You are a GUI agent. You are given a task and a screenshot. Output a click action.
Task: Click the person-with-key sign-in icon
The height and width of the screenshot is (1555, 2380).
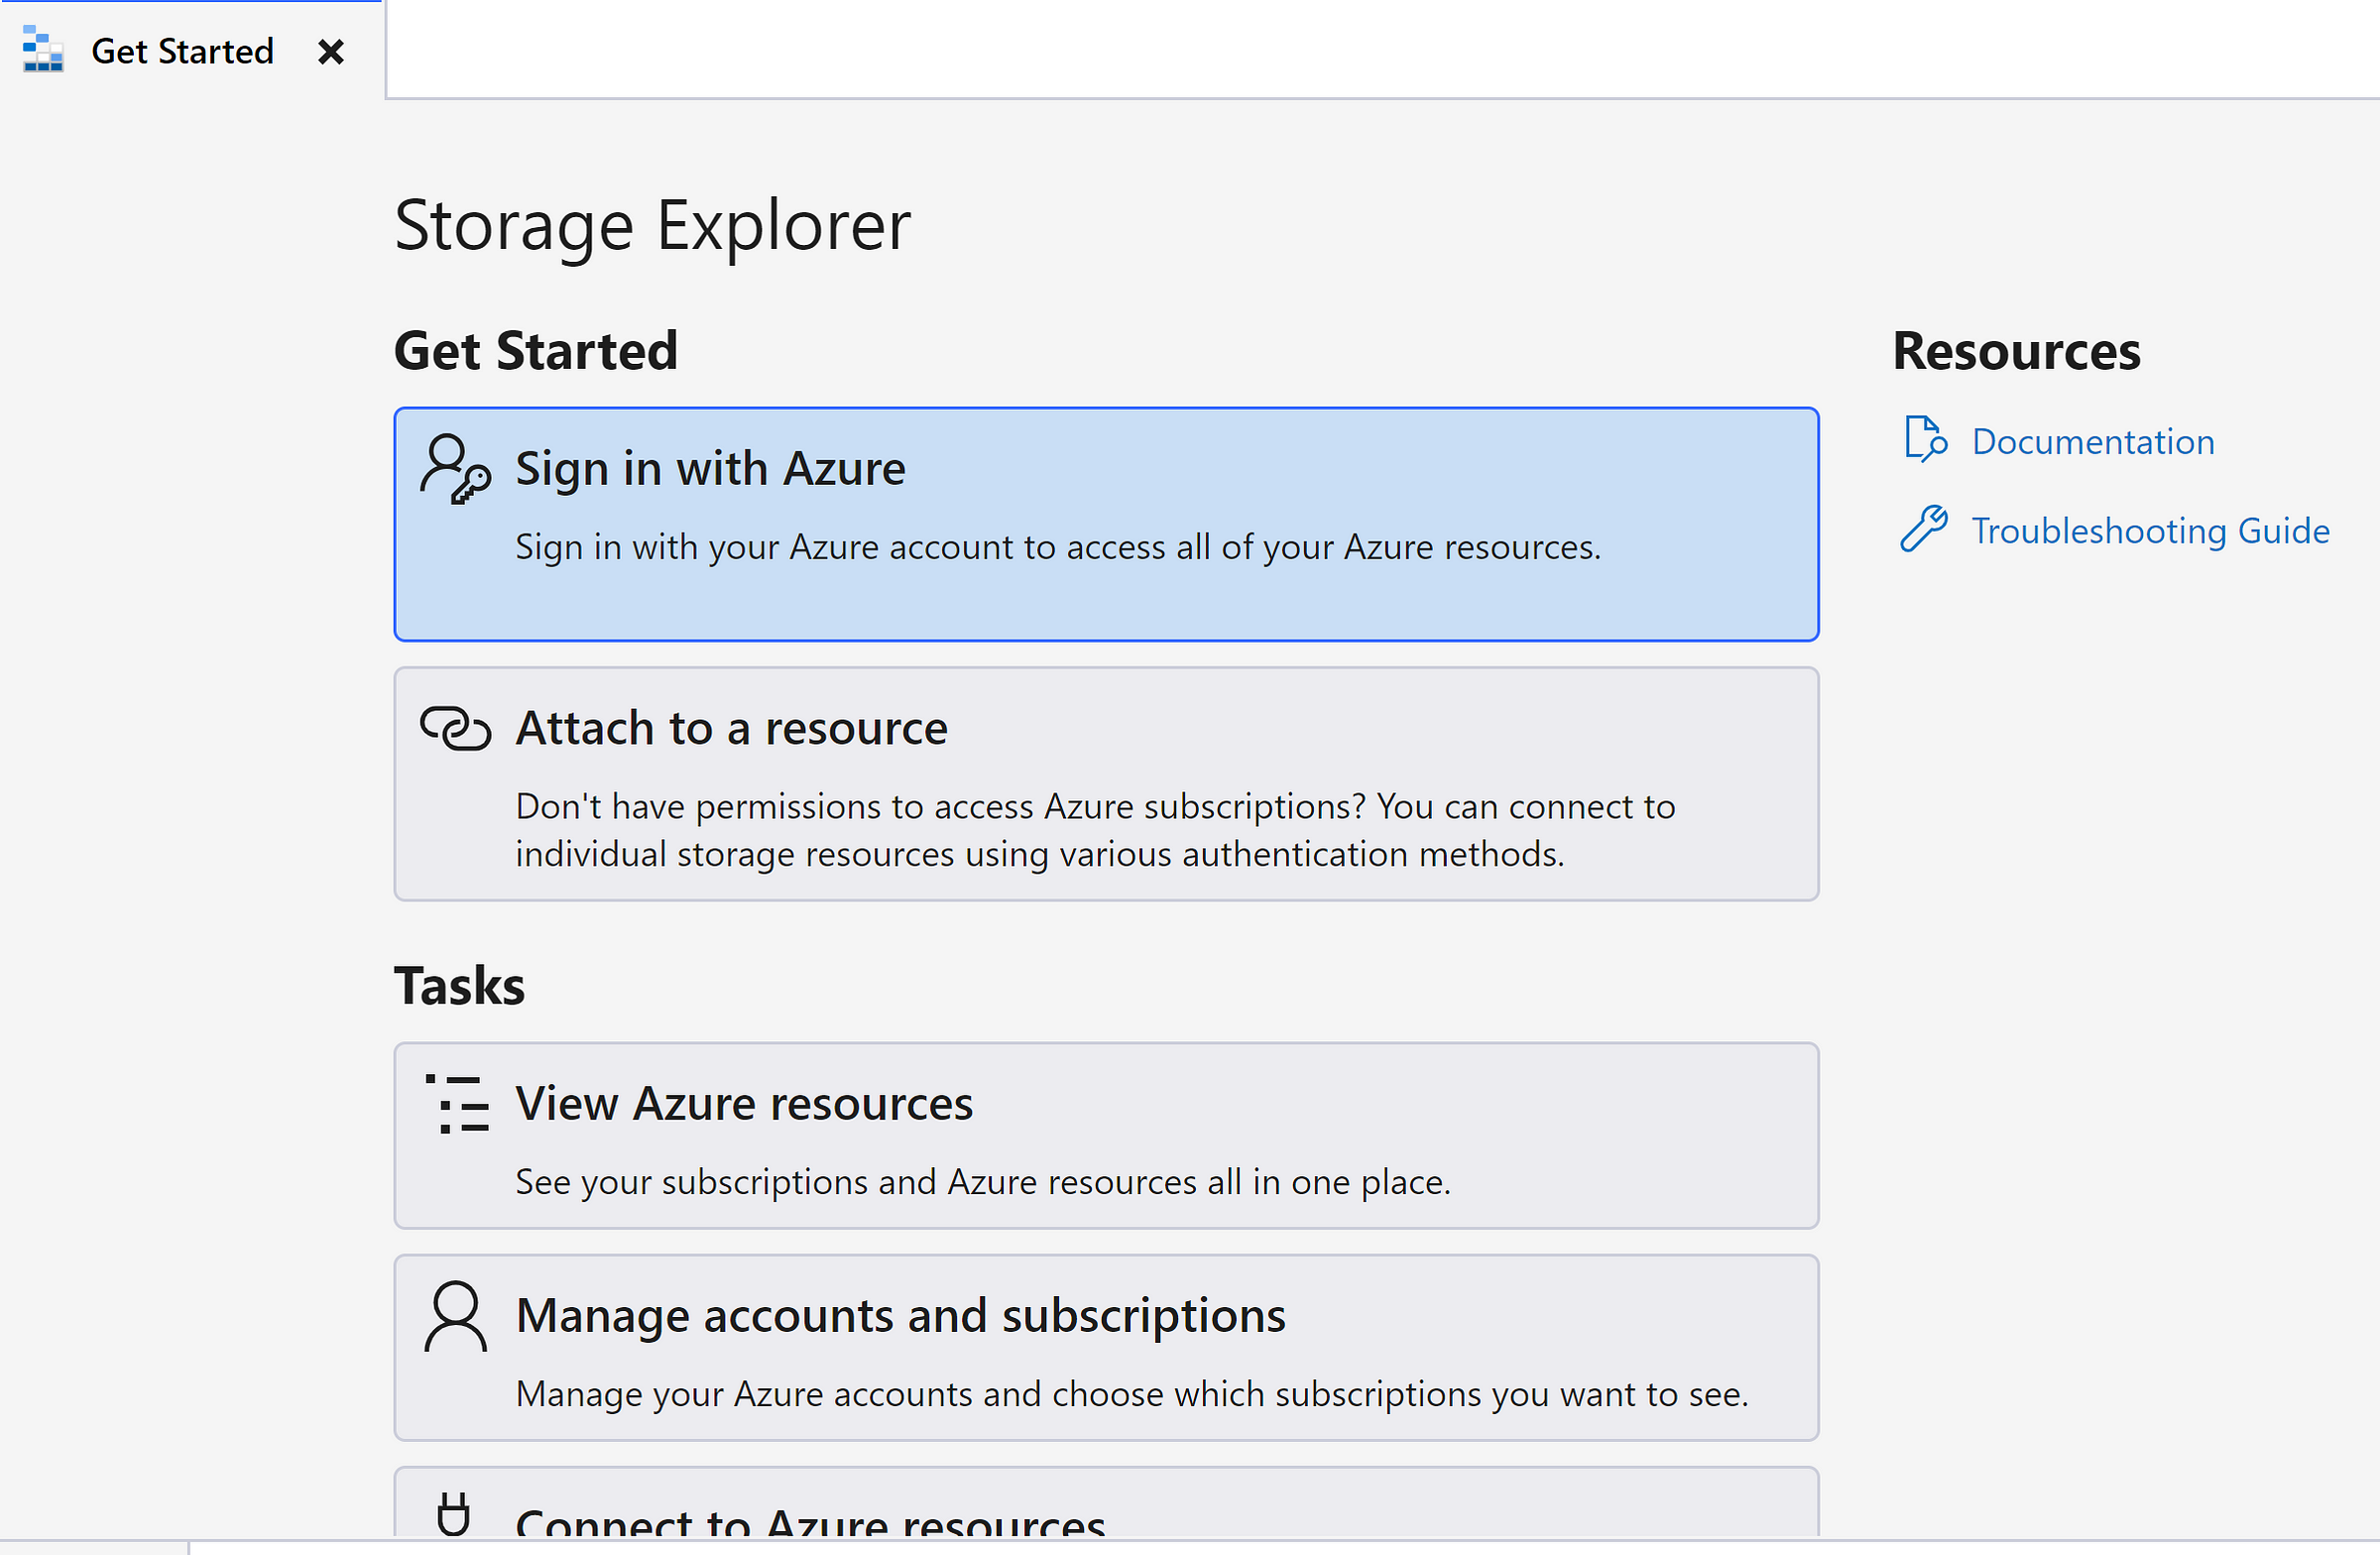pyautogui.click(x=455, y=469)
